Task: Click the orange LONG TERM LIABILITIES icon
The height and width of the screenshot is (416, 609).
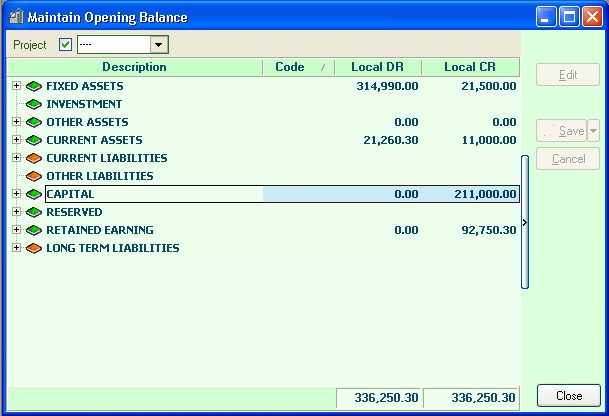Action: click(34, 248)
